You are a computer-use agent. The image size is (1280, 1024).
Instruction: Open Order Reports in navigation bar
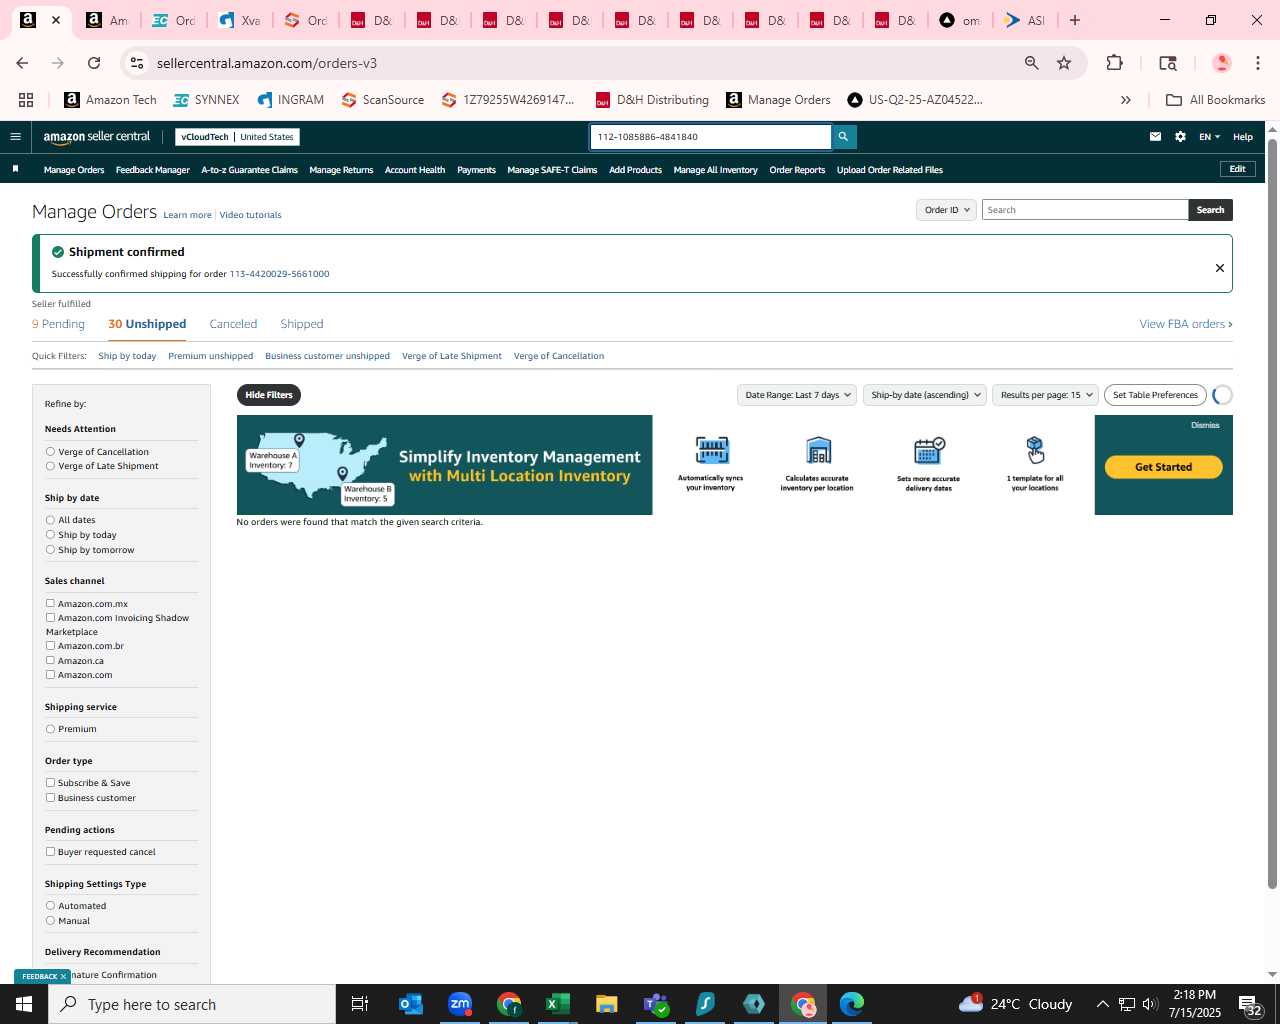point(797,170)
